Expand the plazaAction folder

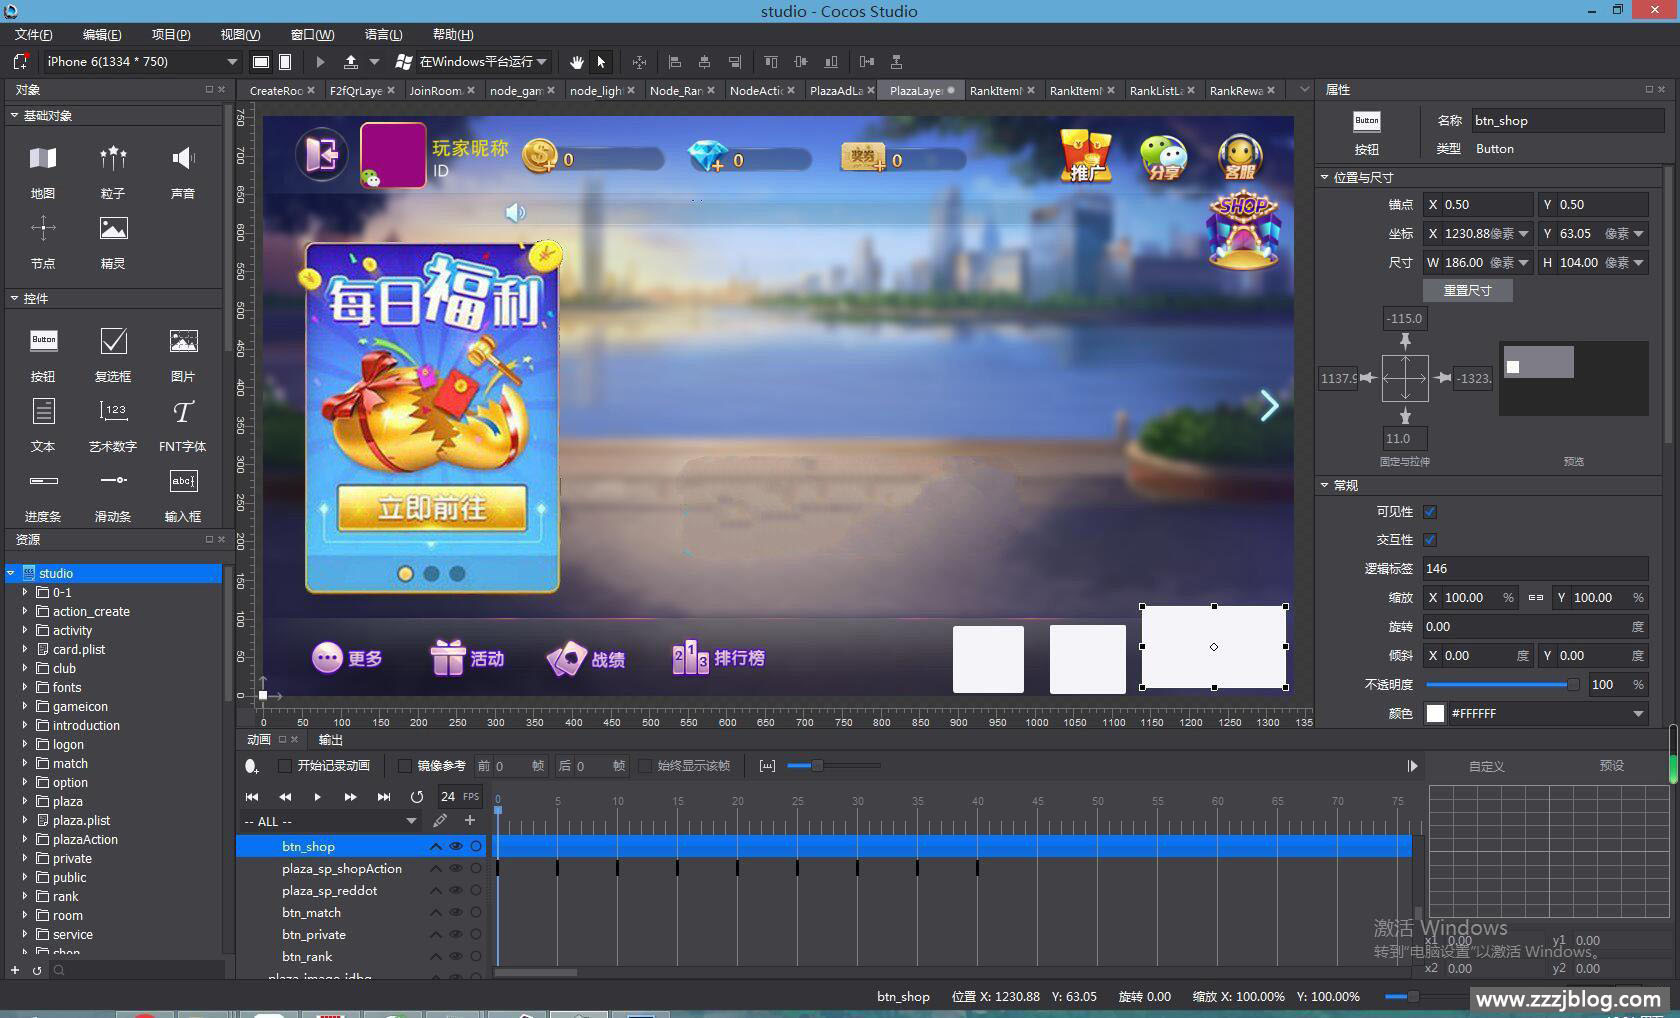coord(25,839)
